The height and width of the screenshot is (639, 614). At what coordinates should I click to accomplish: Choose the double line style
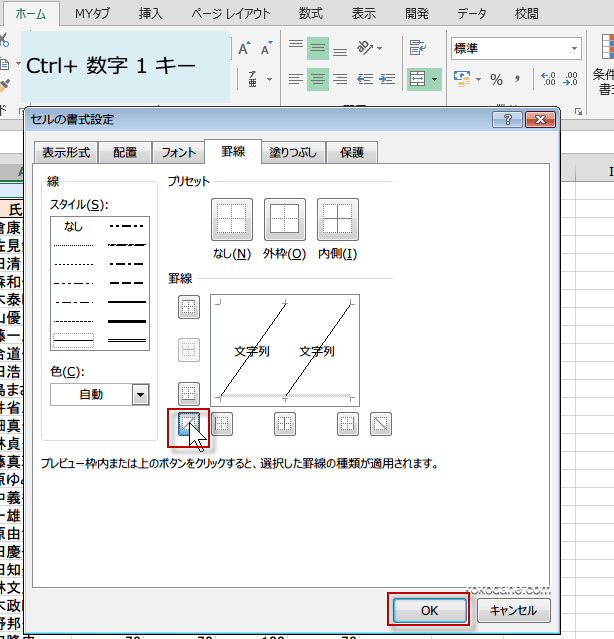point(127,340)
